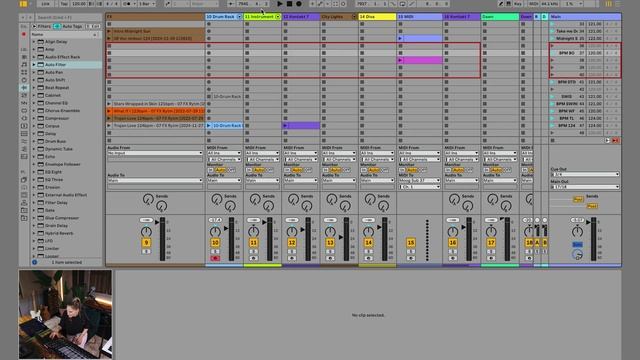Expand the Auto Filter browser item

pyautogui.click(x=34, y=64)
